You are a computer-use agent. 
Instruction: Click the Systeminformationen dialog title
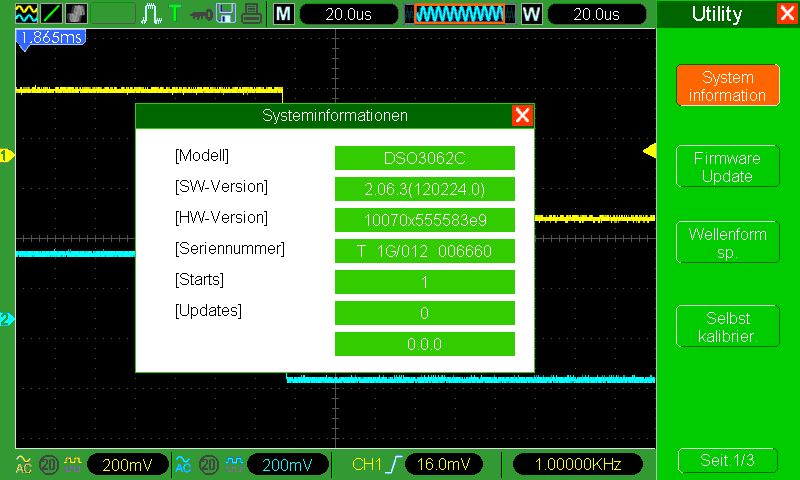(335, 116)
